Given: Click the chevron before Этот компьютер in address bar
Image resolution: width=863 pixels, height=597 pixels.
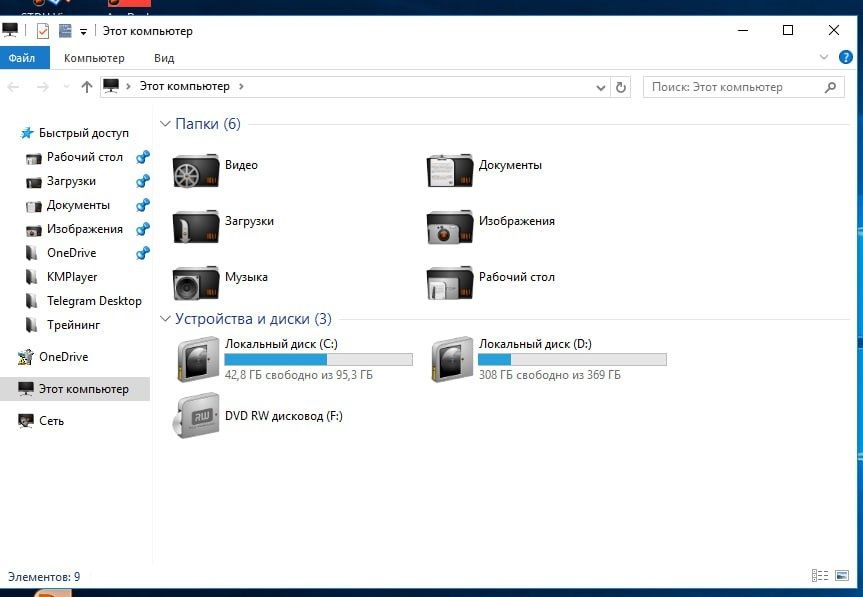Looking at the screenshot, I should pyautogui.click(x=128, y=86).
